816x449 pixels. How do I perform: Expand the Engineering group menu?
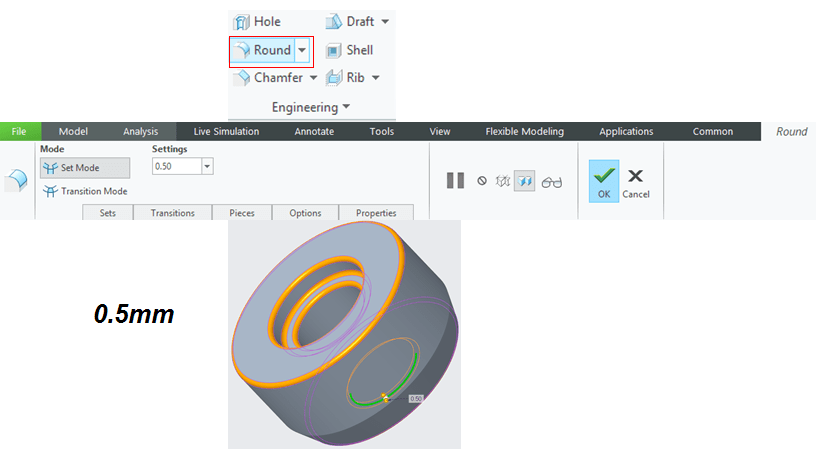tap(311, 106)
